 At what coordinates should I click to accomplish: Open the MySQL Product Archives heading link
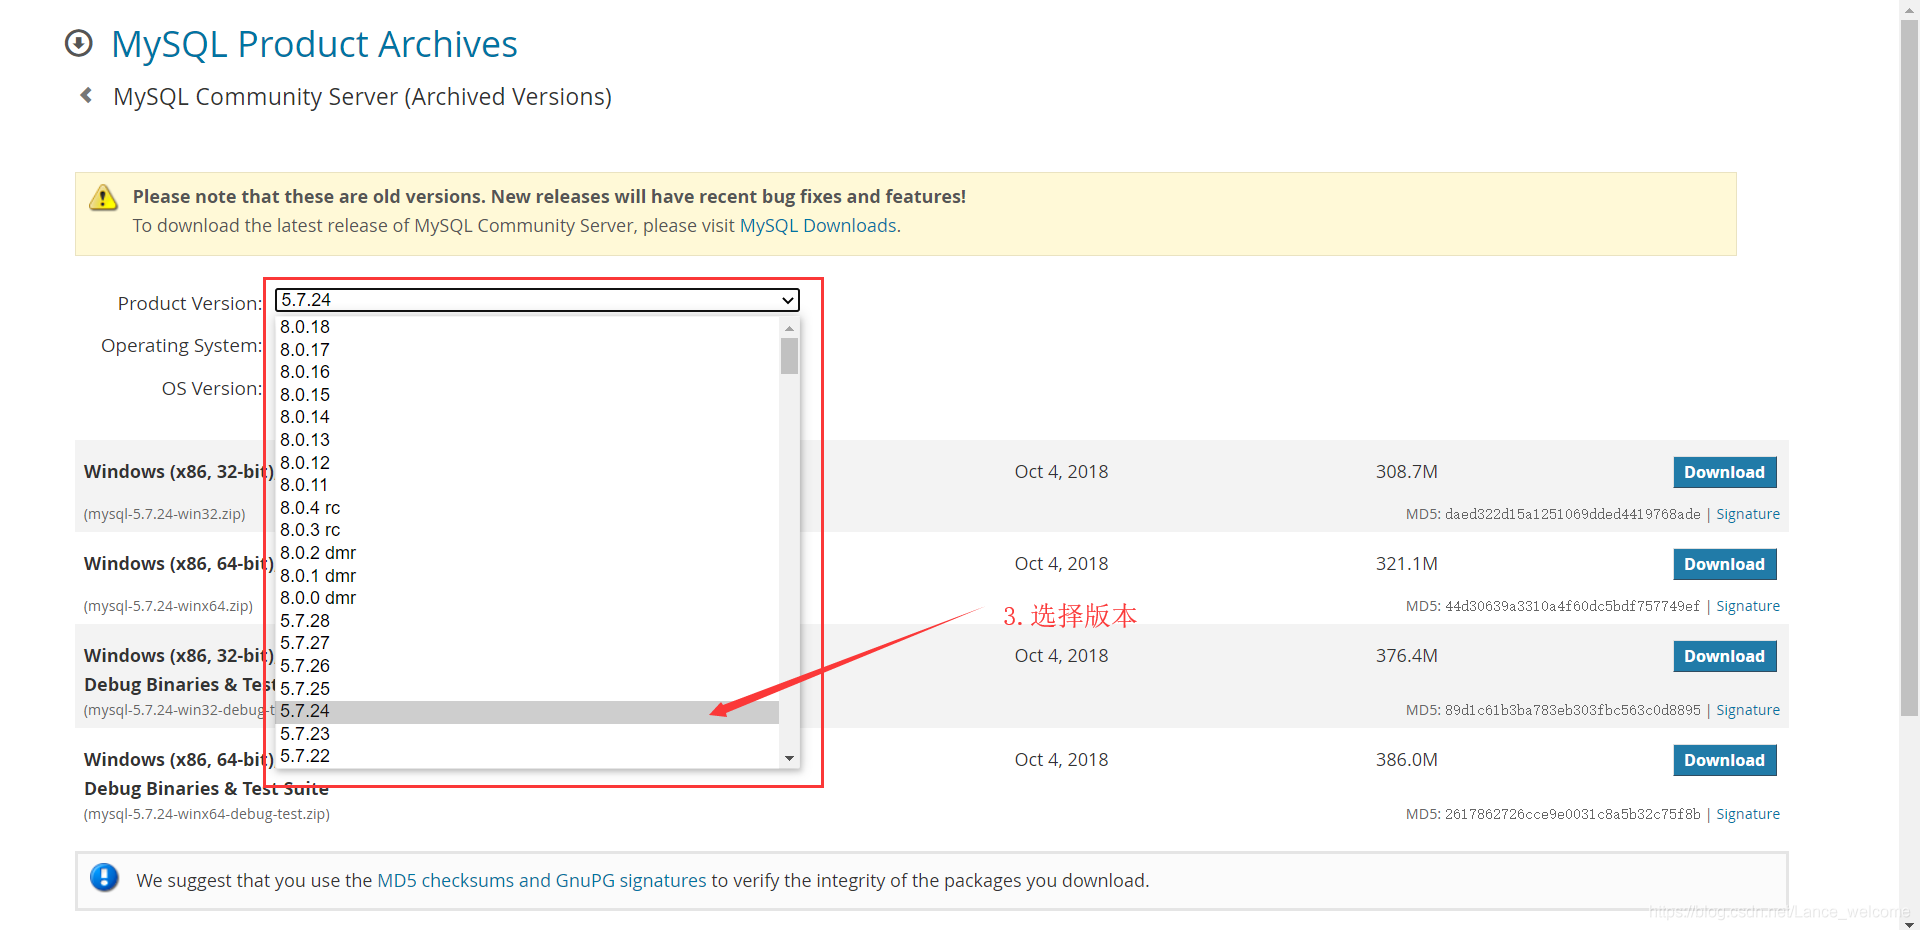click(314, 44)
